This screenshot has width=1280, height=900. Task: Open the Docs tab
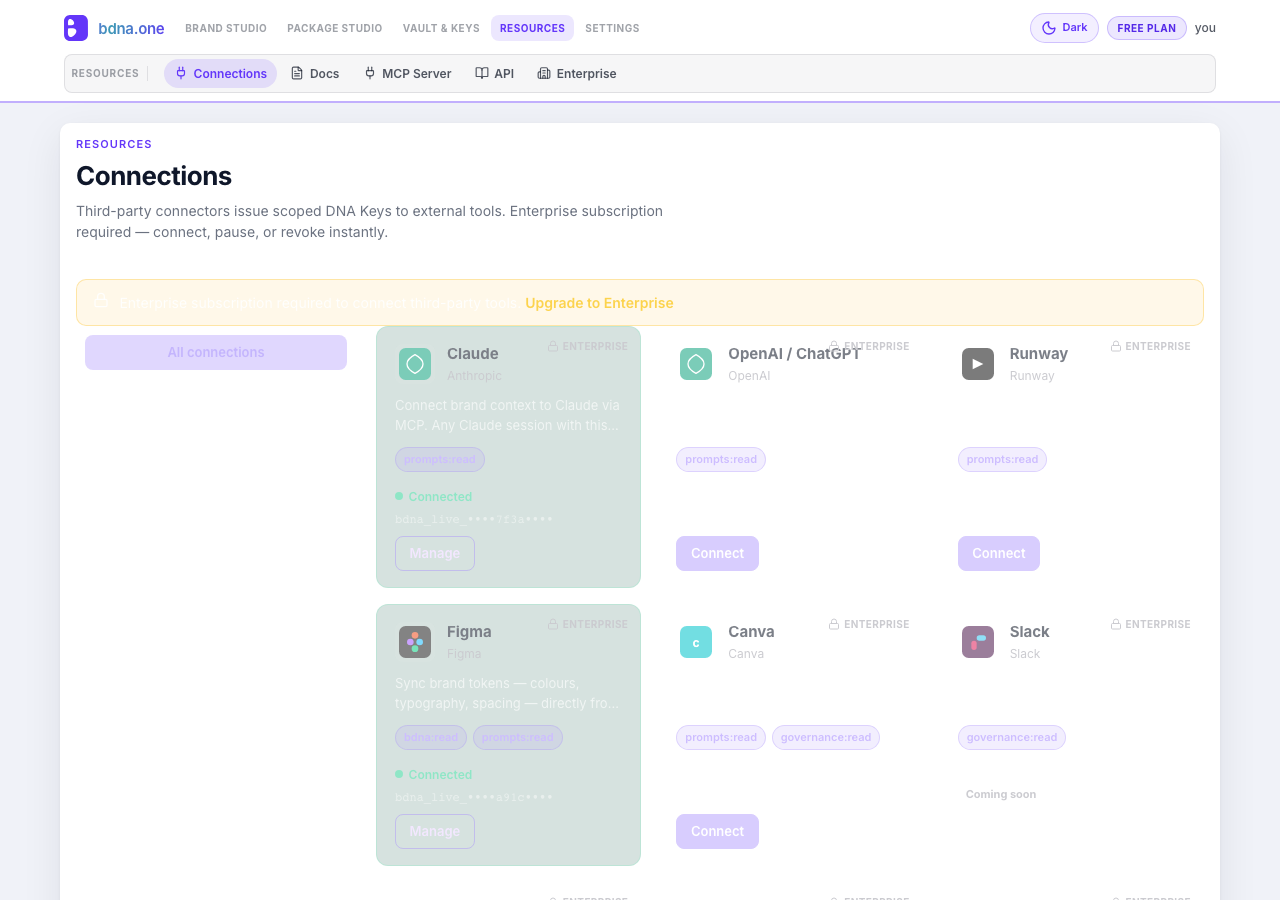tap(315, 73)
